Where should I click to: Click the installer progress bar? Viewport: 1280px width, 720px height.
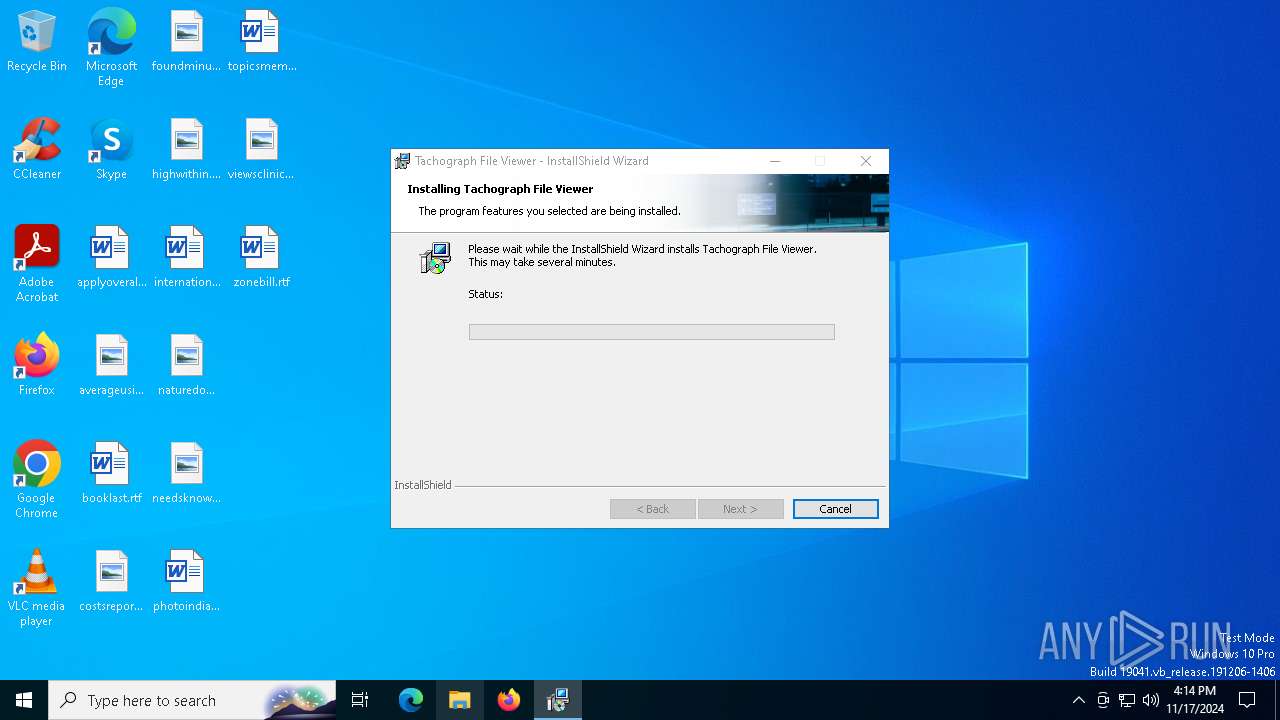coord(651,332)
